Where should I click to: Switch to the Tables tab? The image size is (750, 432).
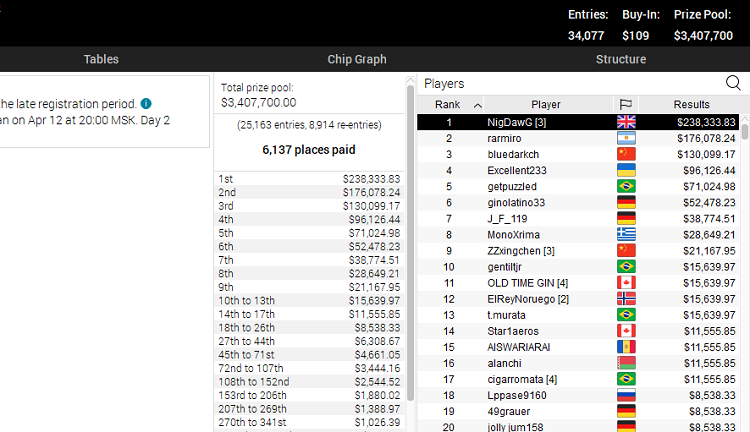tap(101, 59)
